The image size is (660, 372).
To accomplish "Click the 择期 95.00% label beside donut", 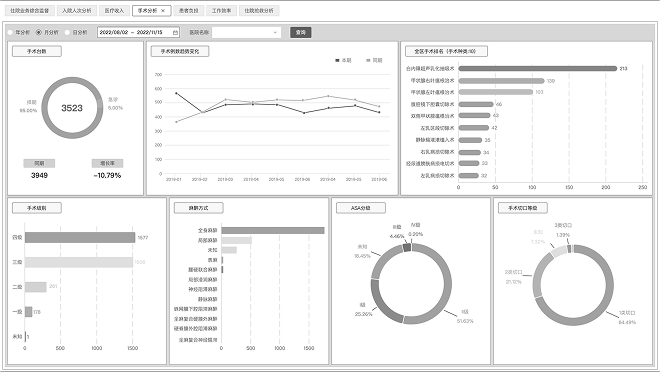I will pyautogui.click(x=29, y=106).
